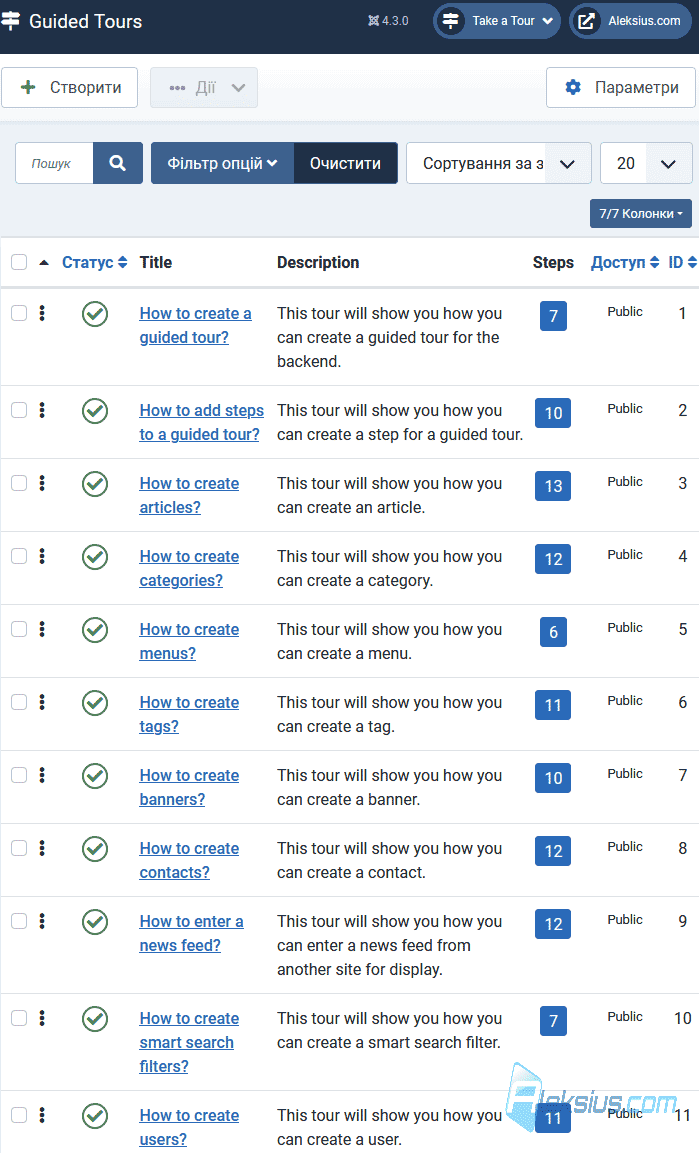Open the list limit 20 dropdown
This screenshot has height=1153, width=699.
pos(646,163)
